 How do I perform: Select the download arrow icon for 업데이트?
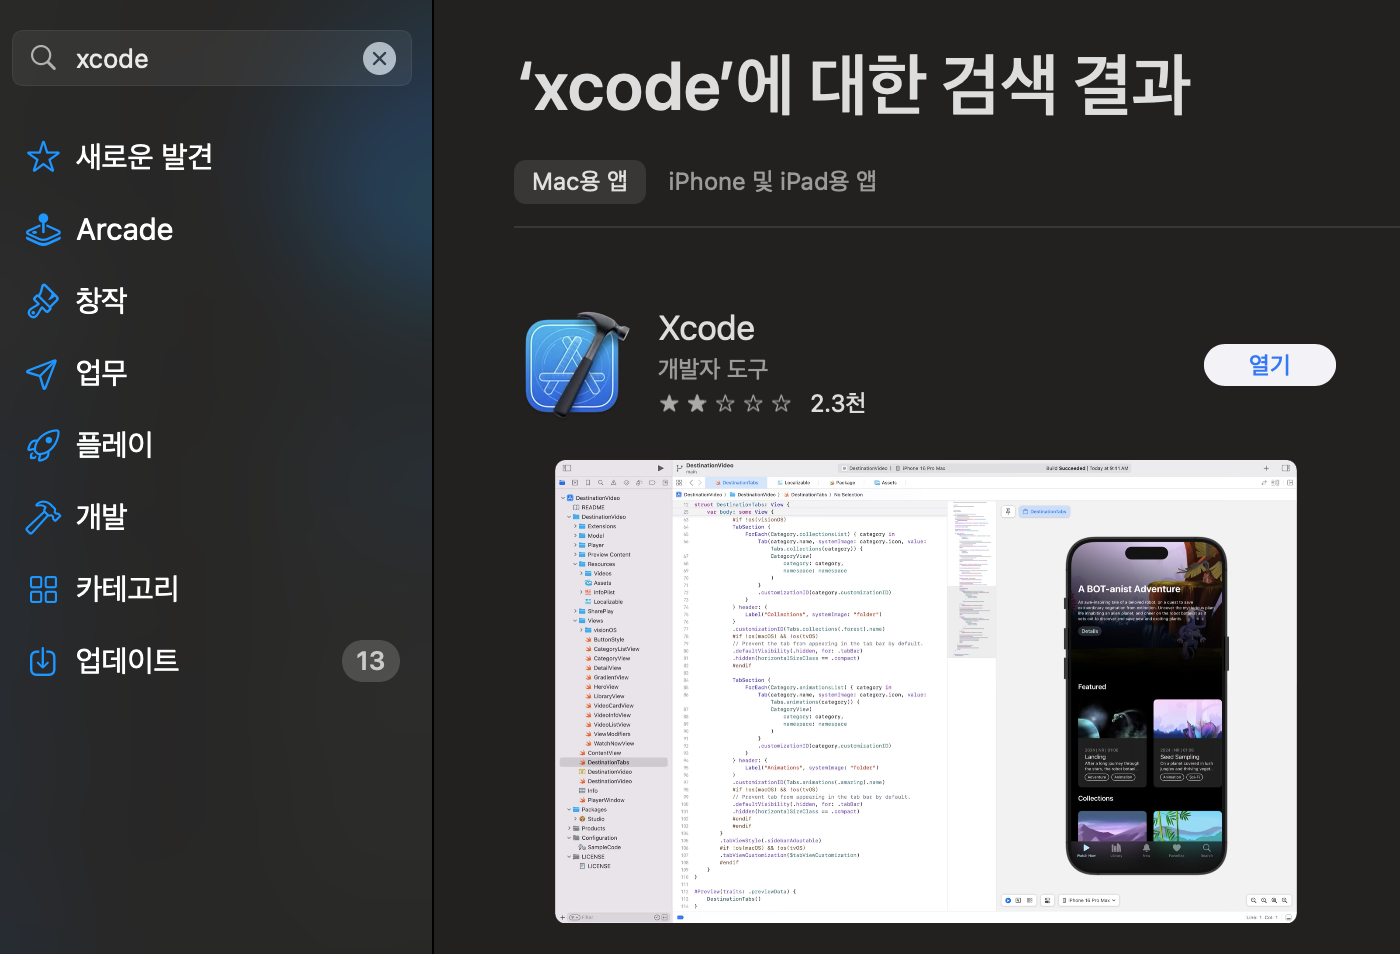click(43, 661)
